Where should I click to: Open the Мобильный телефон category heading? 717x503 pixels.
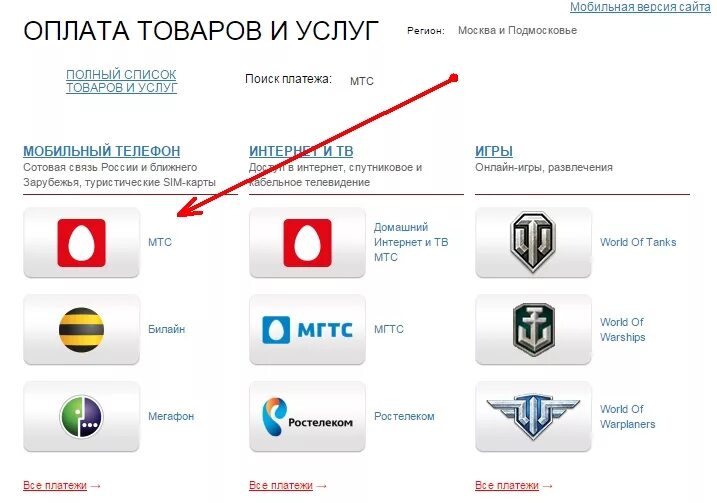pos(102,151)
